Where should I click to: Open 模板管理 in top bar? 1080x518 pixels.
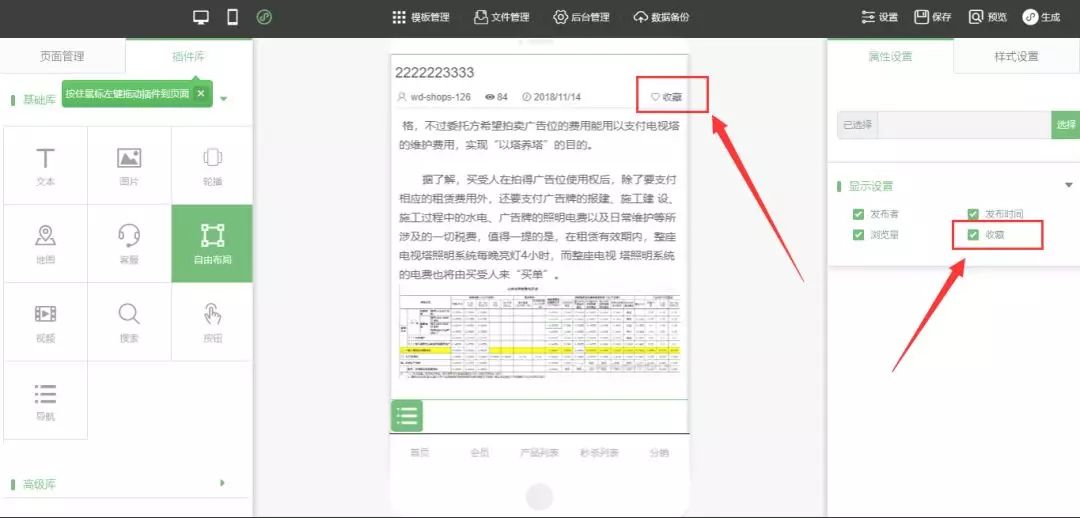tap(421, 17)
